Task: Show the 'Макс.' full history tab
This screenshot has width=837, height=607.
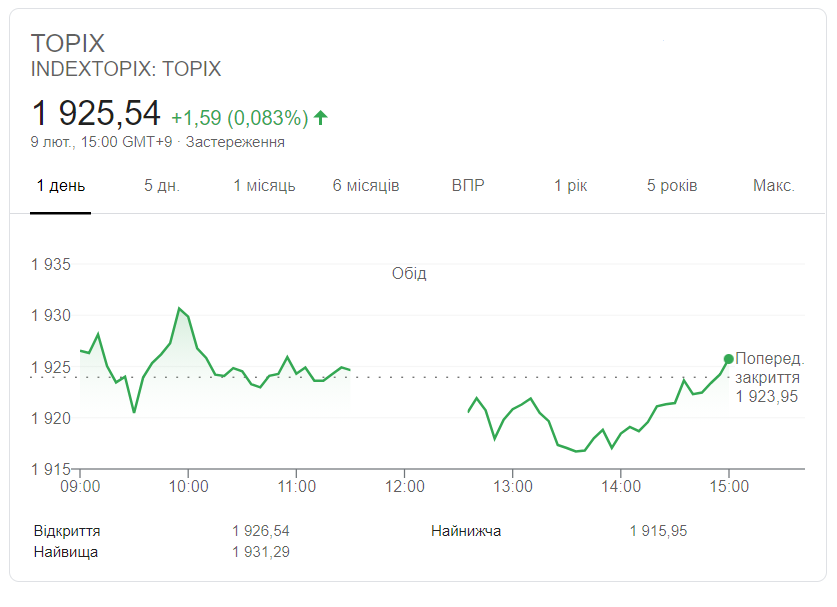Action: tap(773, 186)
